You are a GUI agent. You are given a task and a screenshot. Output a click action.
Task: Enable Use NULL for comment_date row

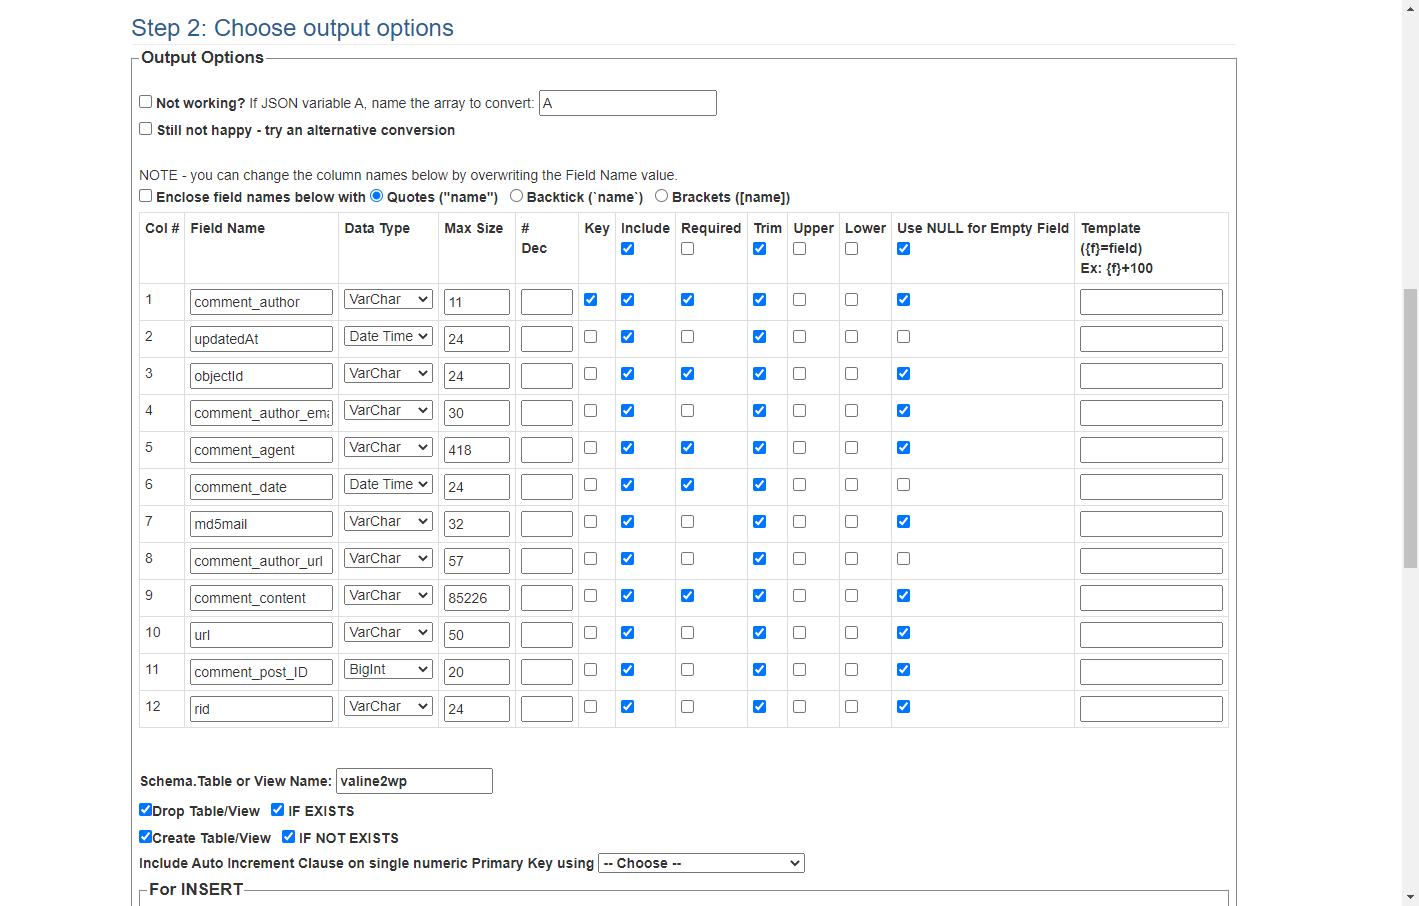(x=904, y=485)
